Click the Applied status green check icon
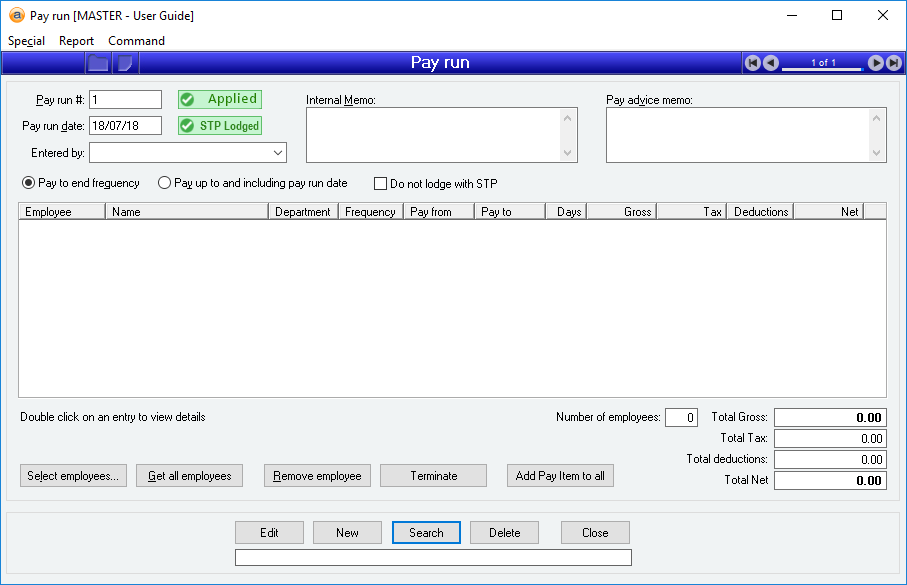 [x=187, y=100]
